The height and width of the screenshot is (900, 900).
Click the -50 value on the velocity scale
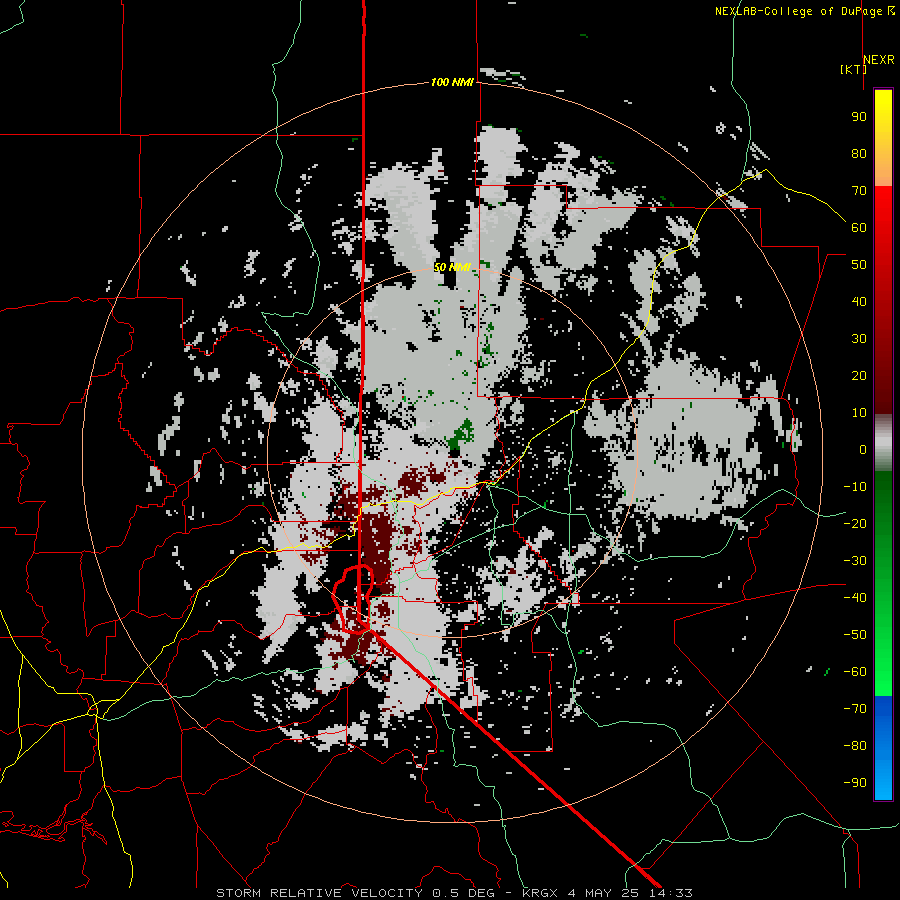(x=855, y=635)
